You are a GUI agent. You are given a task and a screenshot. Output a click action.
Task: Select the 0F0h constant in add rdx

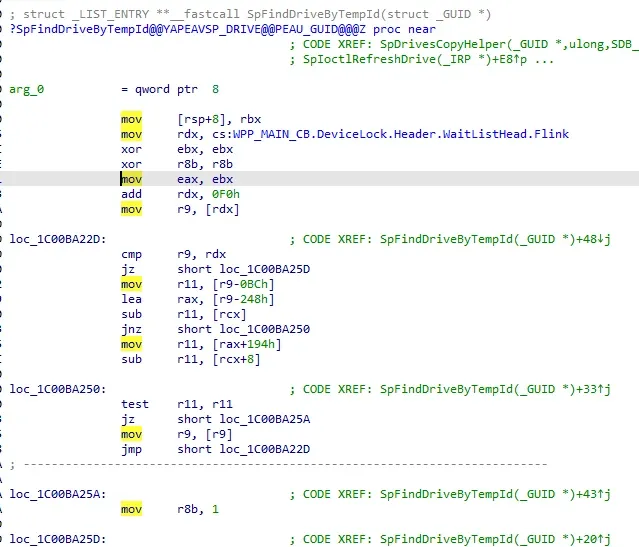[226, 194]
